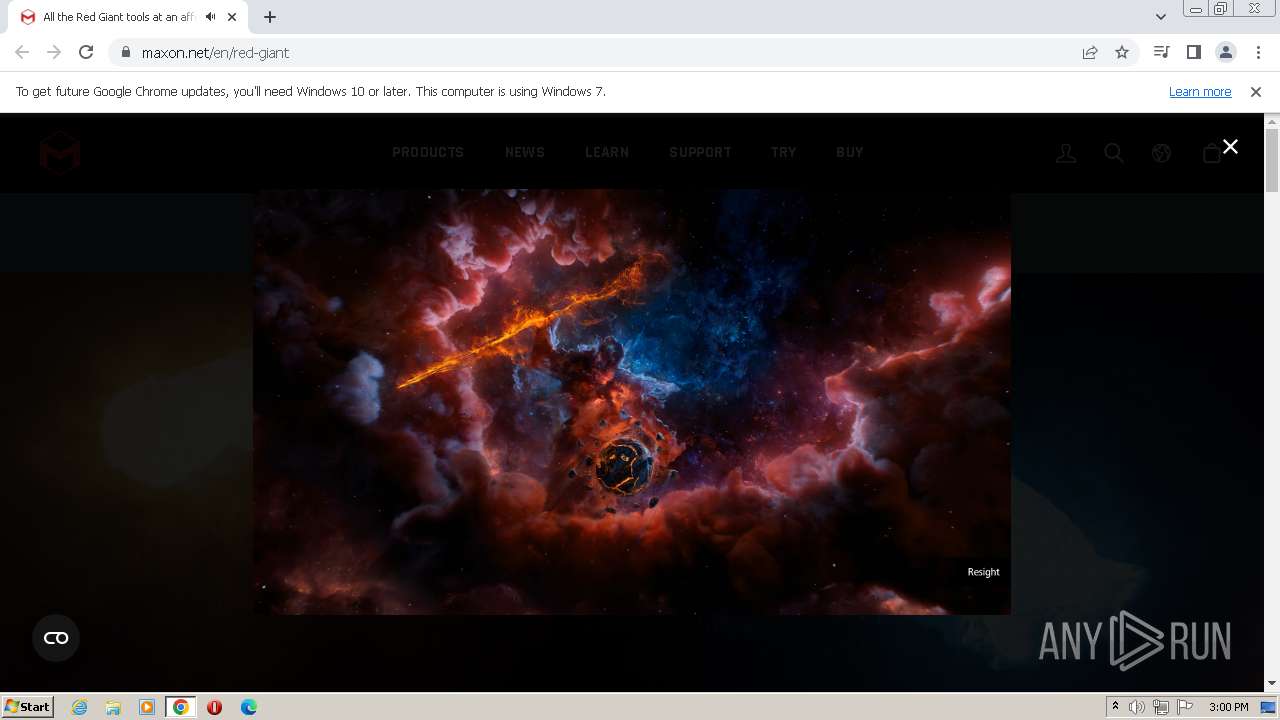View site security lock info
Screen dimensions: 1280x720
point(125,52)
